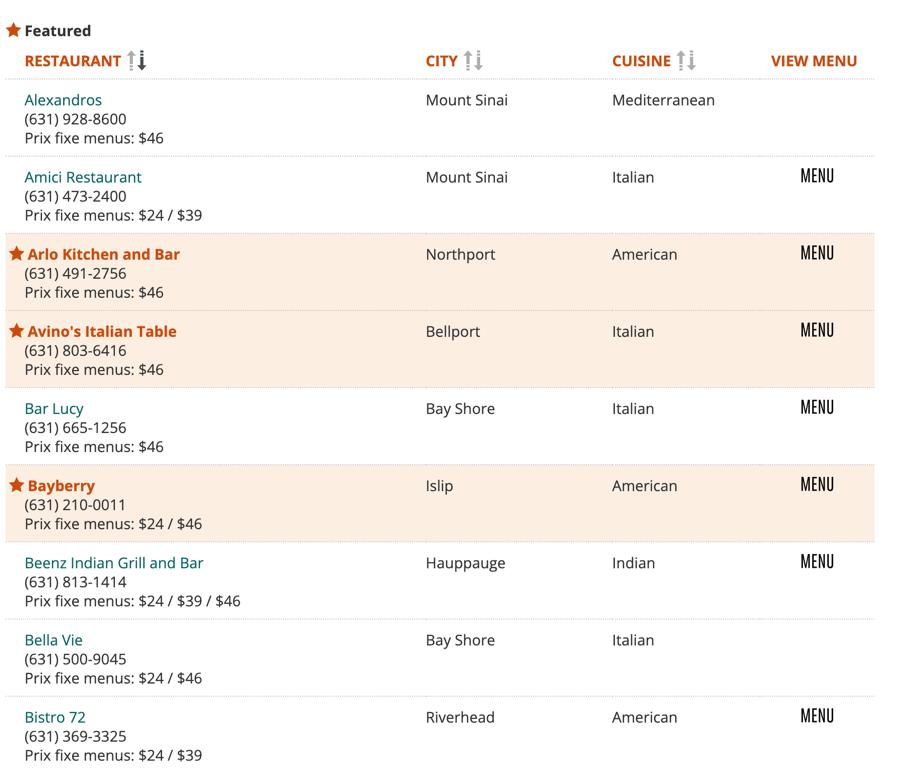Click star icon beside Arlo Kitchen and Bar
This screenshot has height=772, width=918.
tap(16, 253)
